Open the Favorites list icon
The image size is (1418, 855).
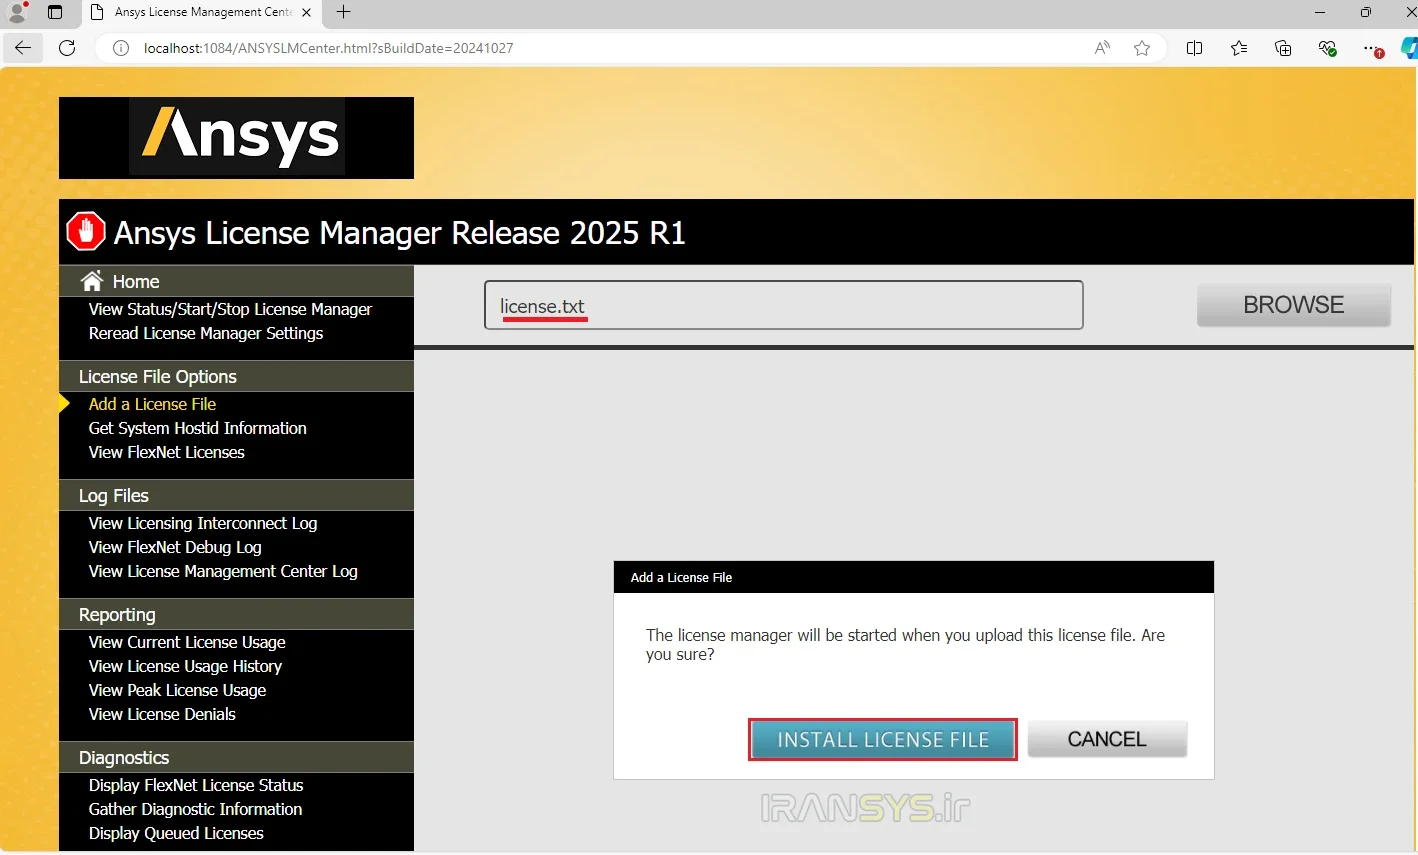(1239, 48)
